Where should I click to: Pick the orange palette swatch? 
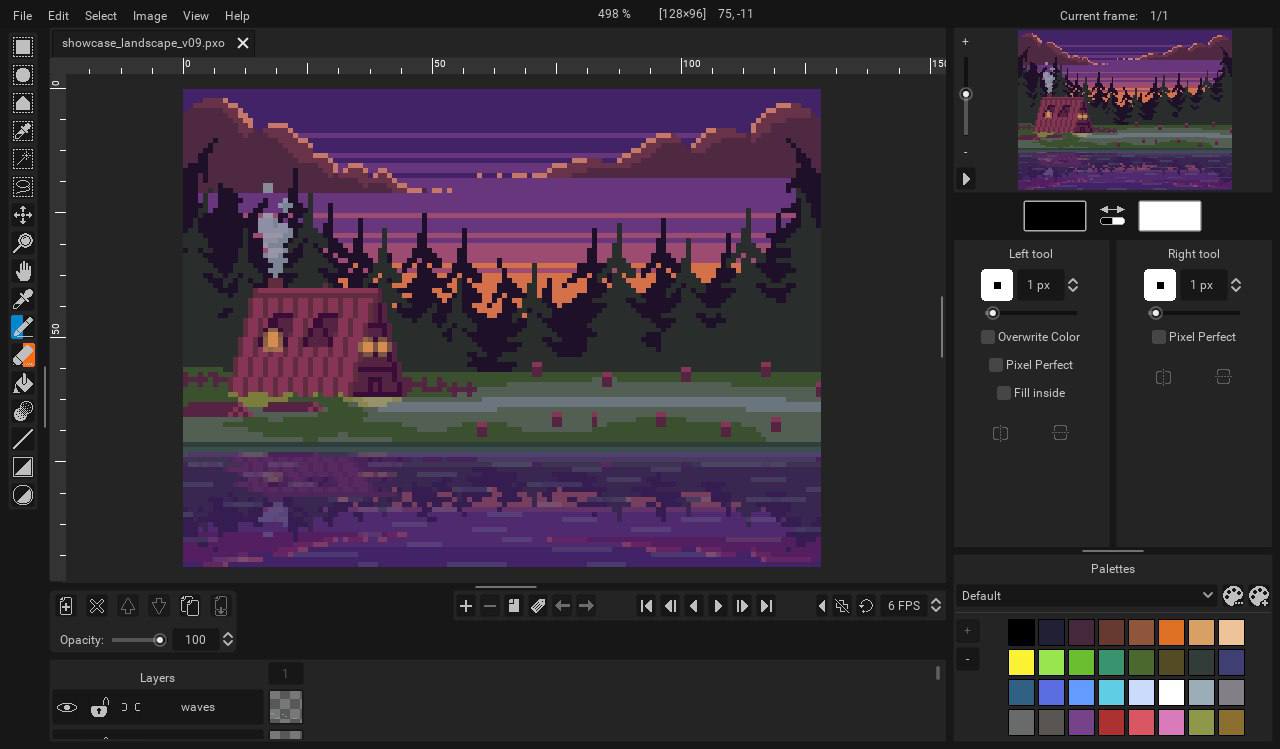tap(1171, 632)
